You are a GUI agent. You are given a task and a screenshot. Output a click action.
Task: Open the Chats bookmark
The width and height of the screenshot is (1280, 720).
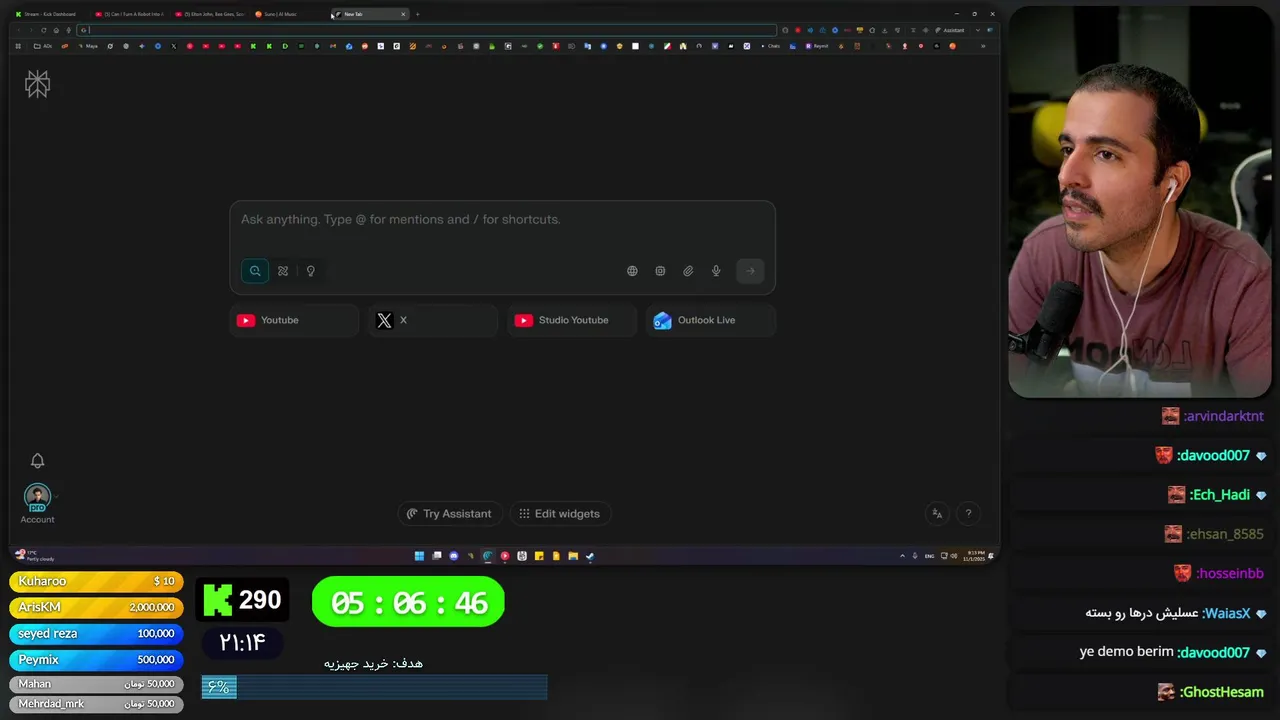(x=771, y=46)
